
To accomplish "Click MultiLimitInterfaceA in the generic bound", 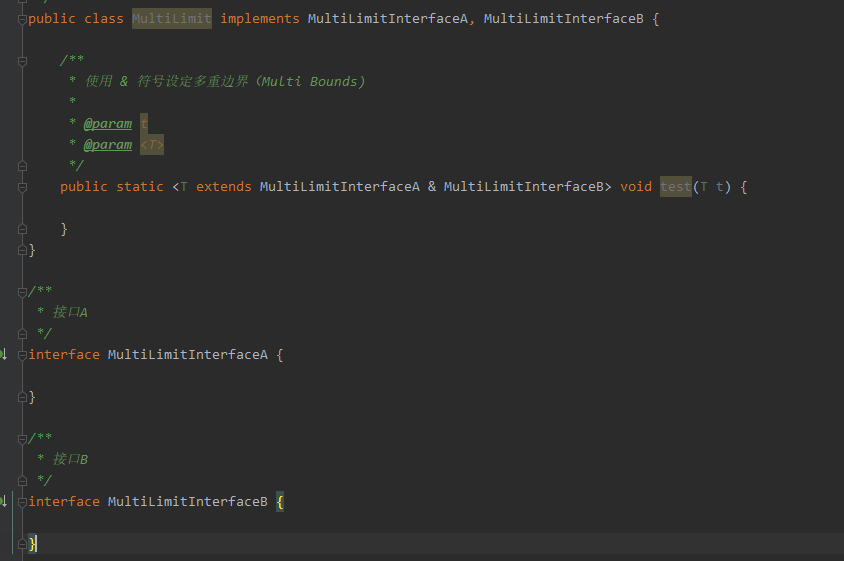I will tap(340, 187).
